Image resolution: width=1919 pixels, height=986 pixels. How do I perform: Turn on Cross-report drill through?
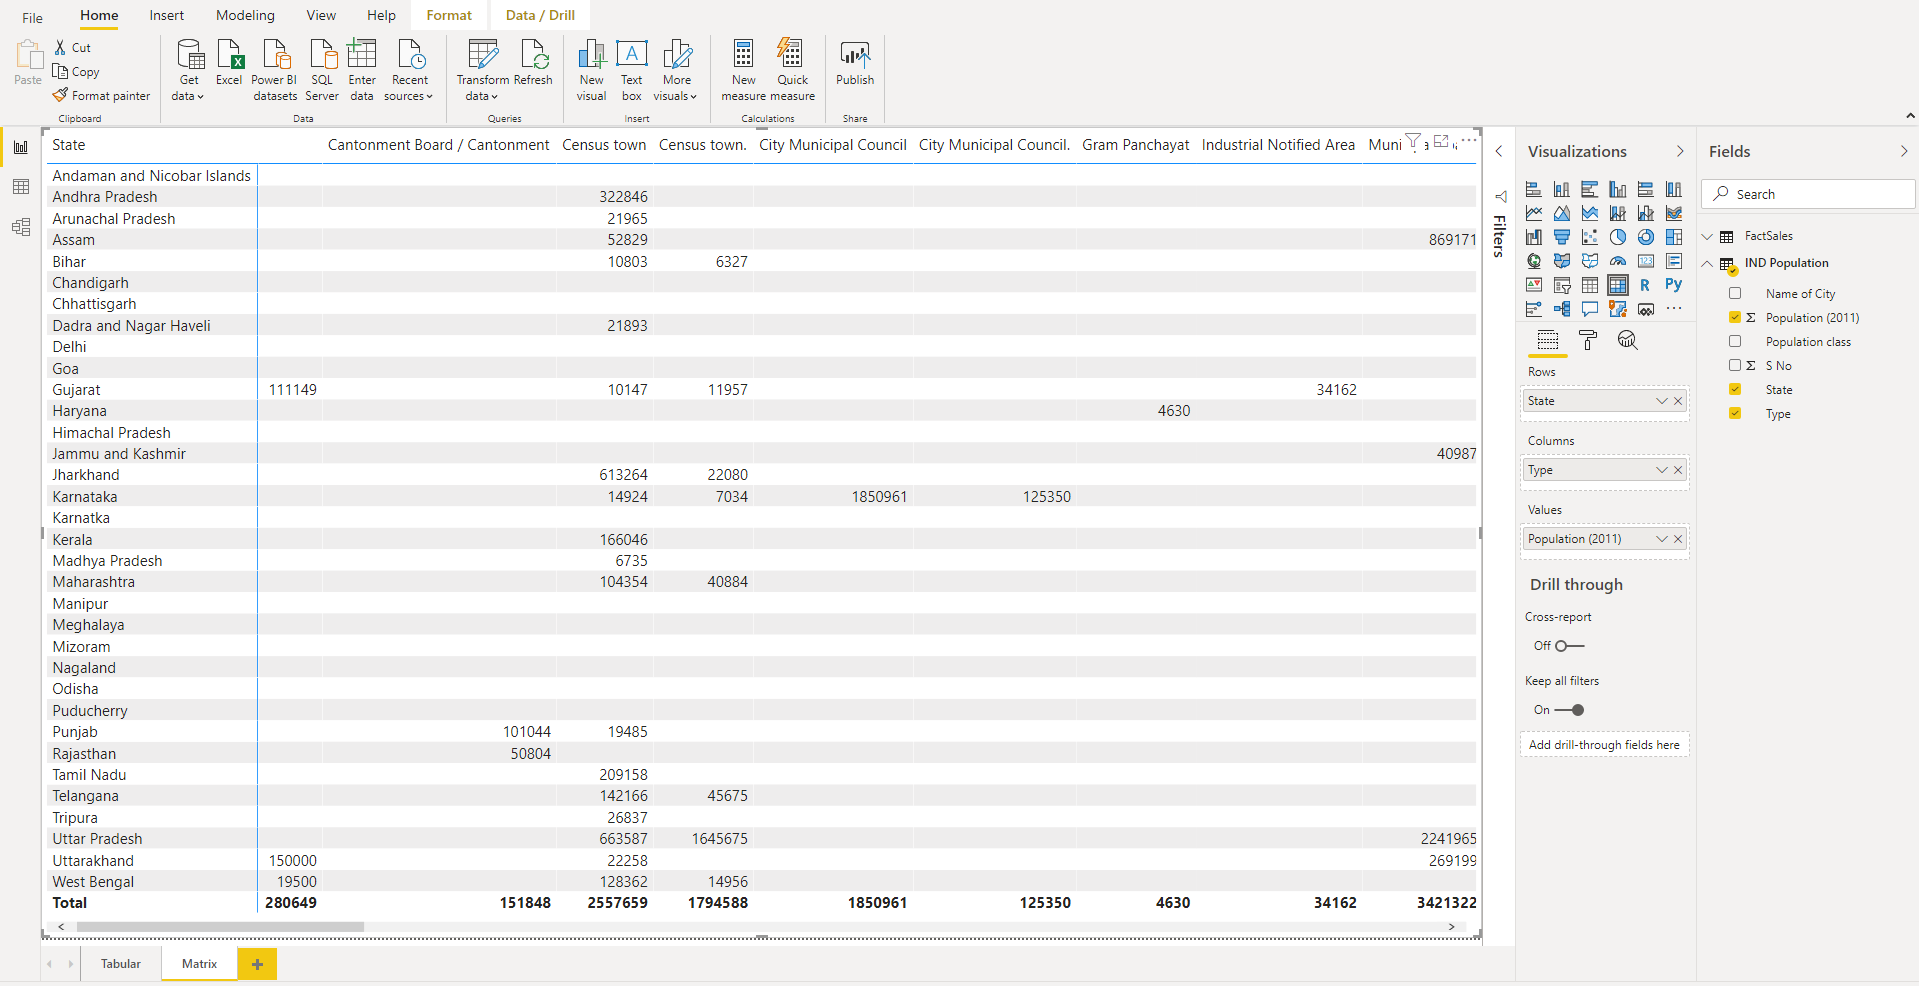(1570, 646)
